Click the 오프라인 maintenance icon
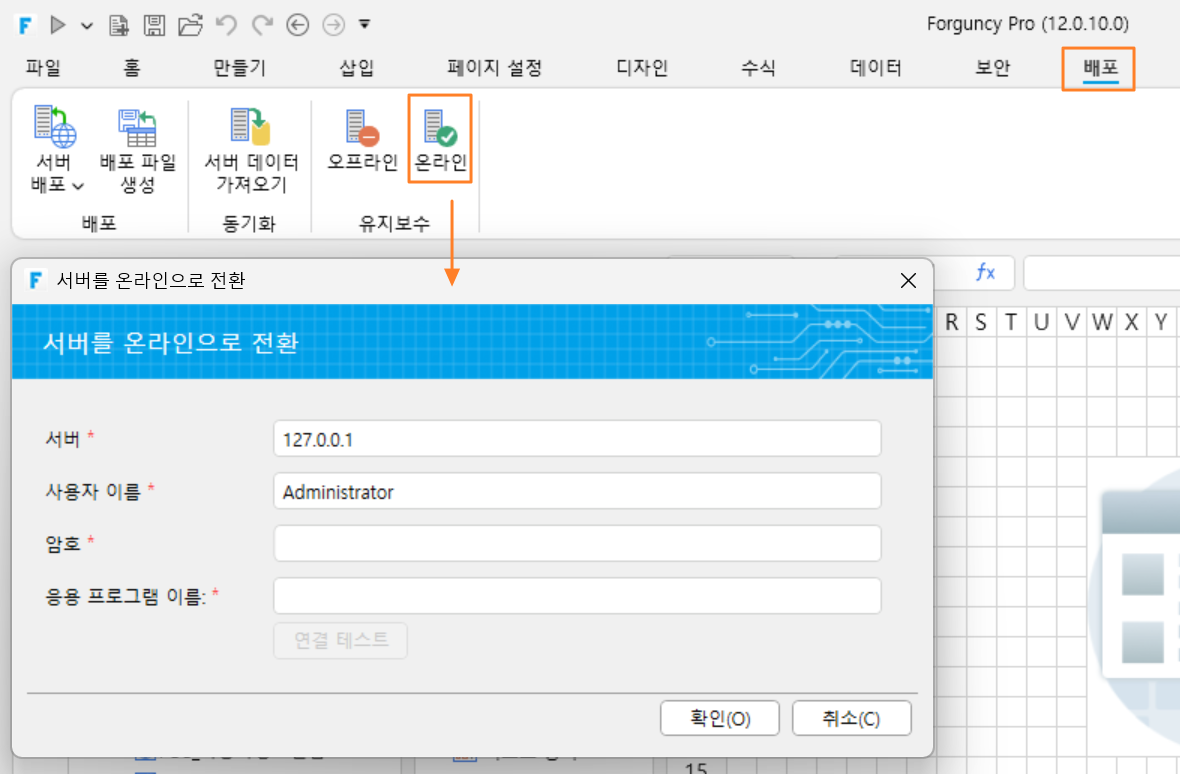 [362, 127]
